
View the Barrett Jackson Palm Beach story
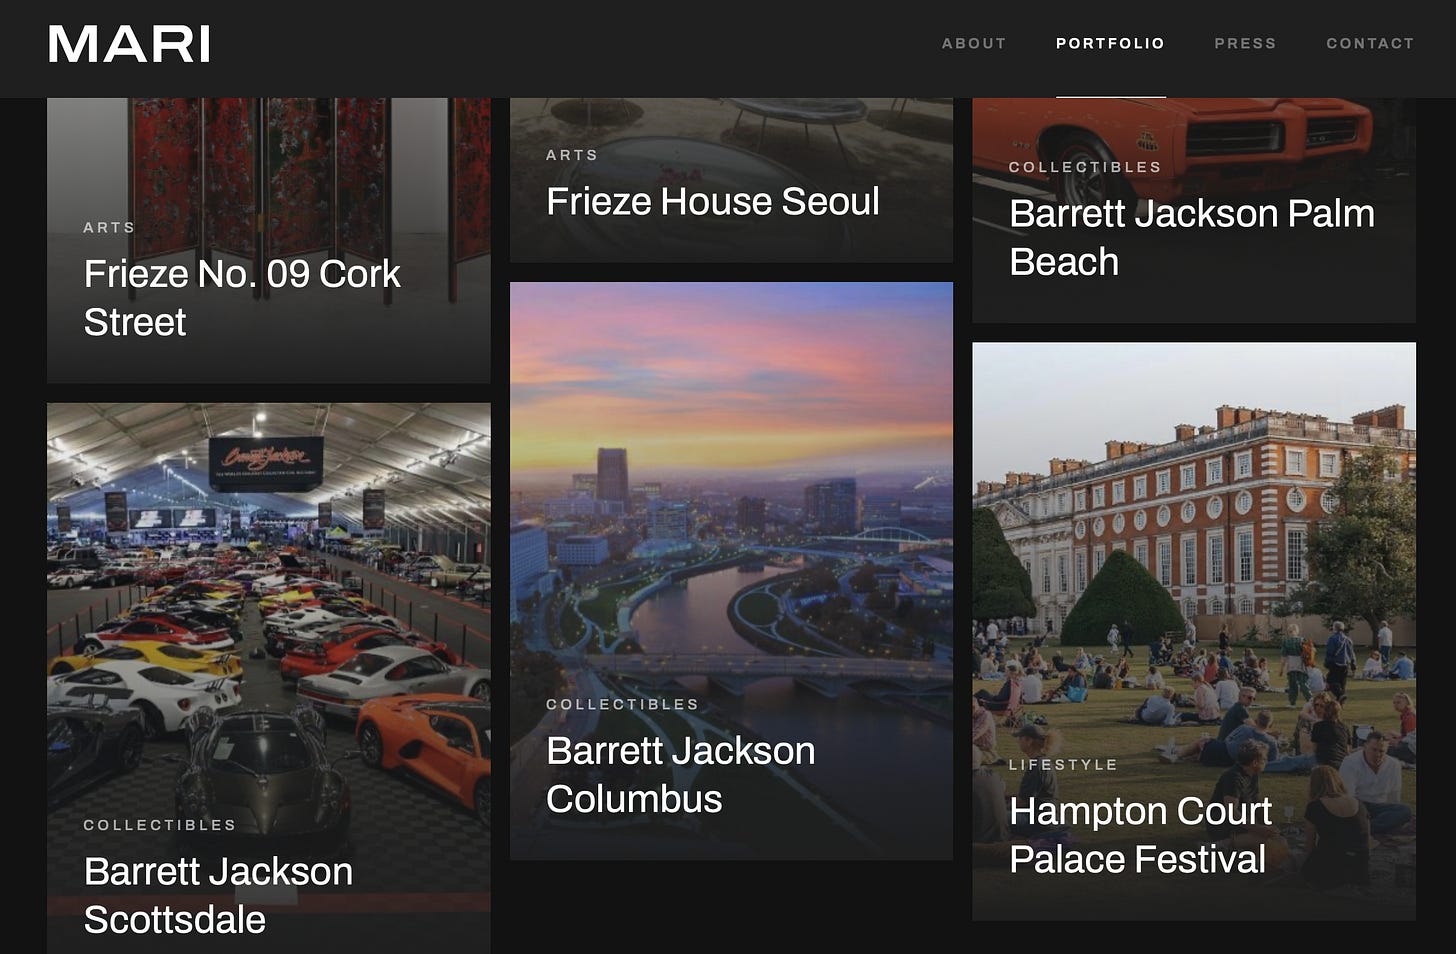[x=1192, y=237]
